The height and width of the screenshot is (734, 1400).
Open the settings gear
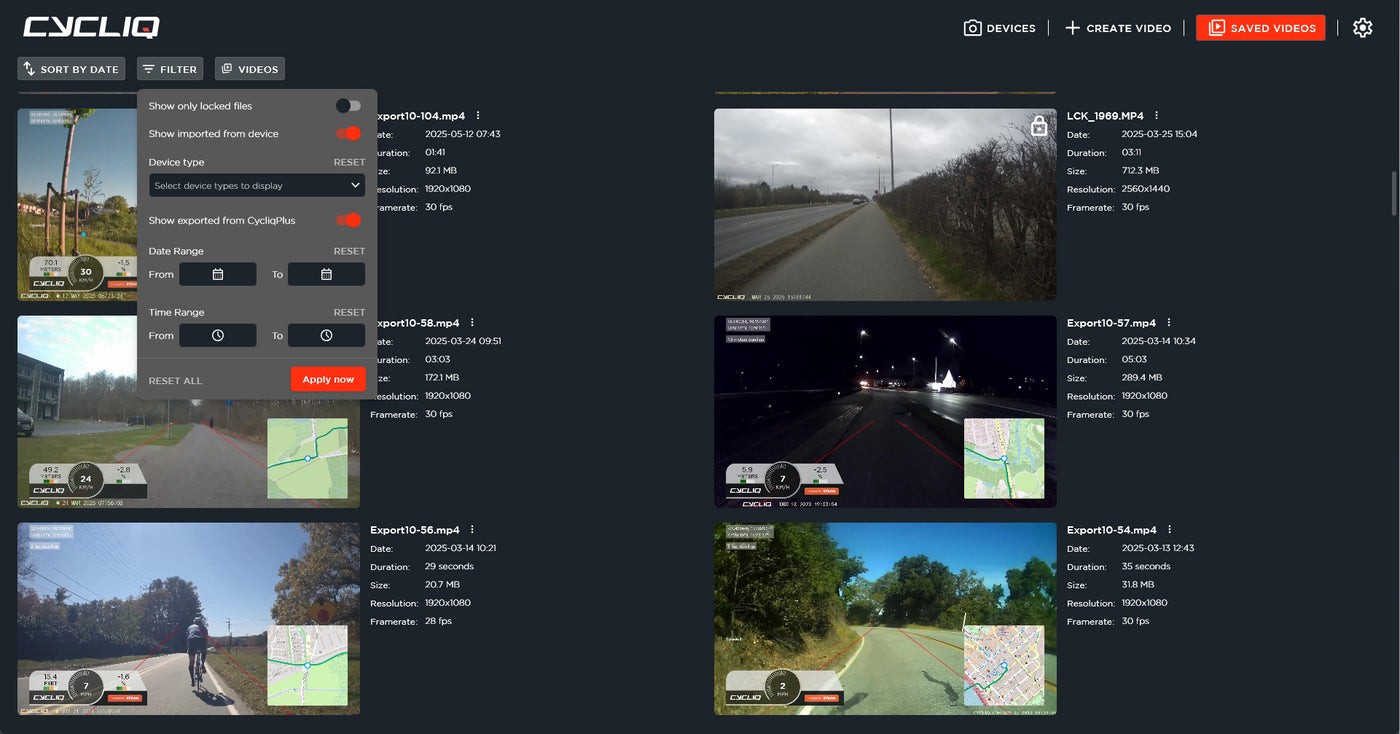click(x=1363, y=27)
